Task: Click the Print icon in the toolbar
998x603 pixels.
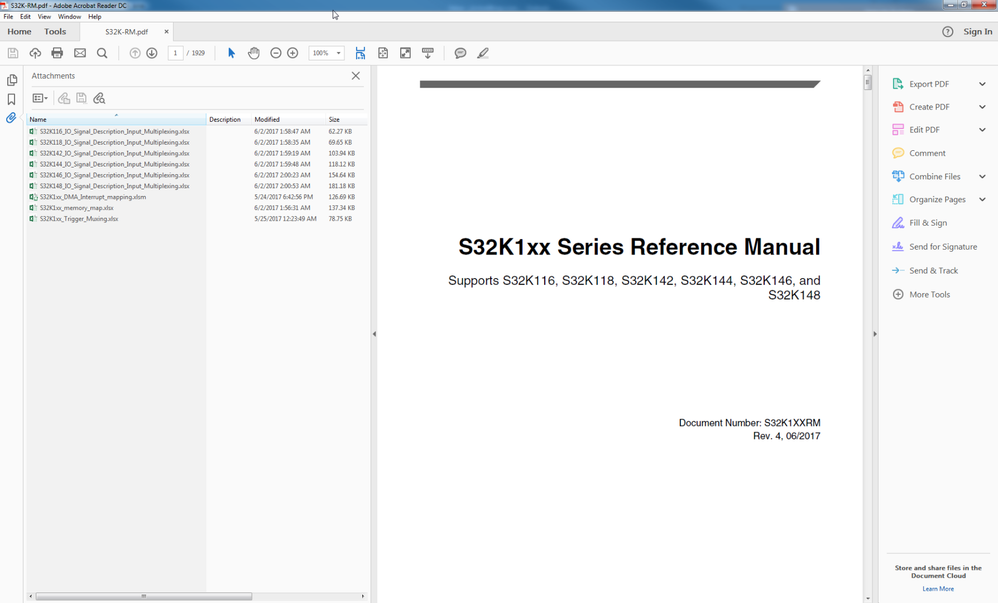Action: click(56, 53)
